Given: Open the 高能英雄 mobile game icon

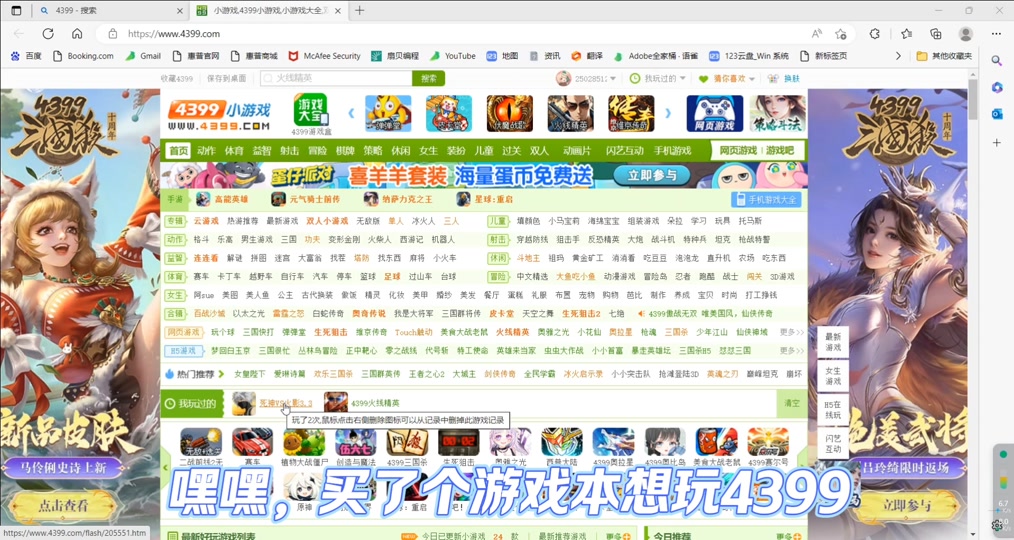Looking at the screenshot, I should [204, 199].
